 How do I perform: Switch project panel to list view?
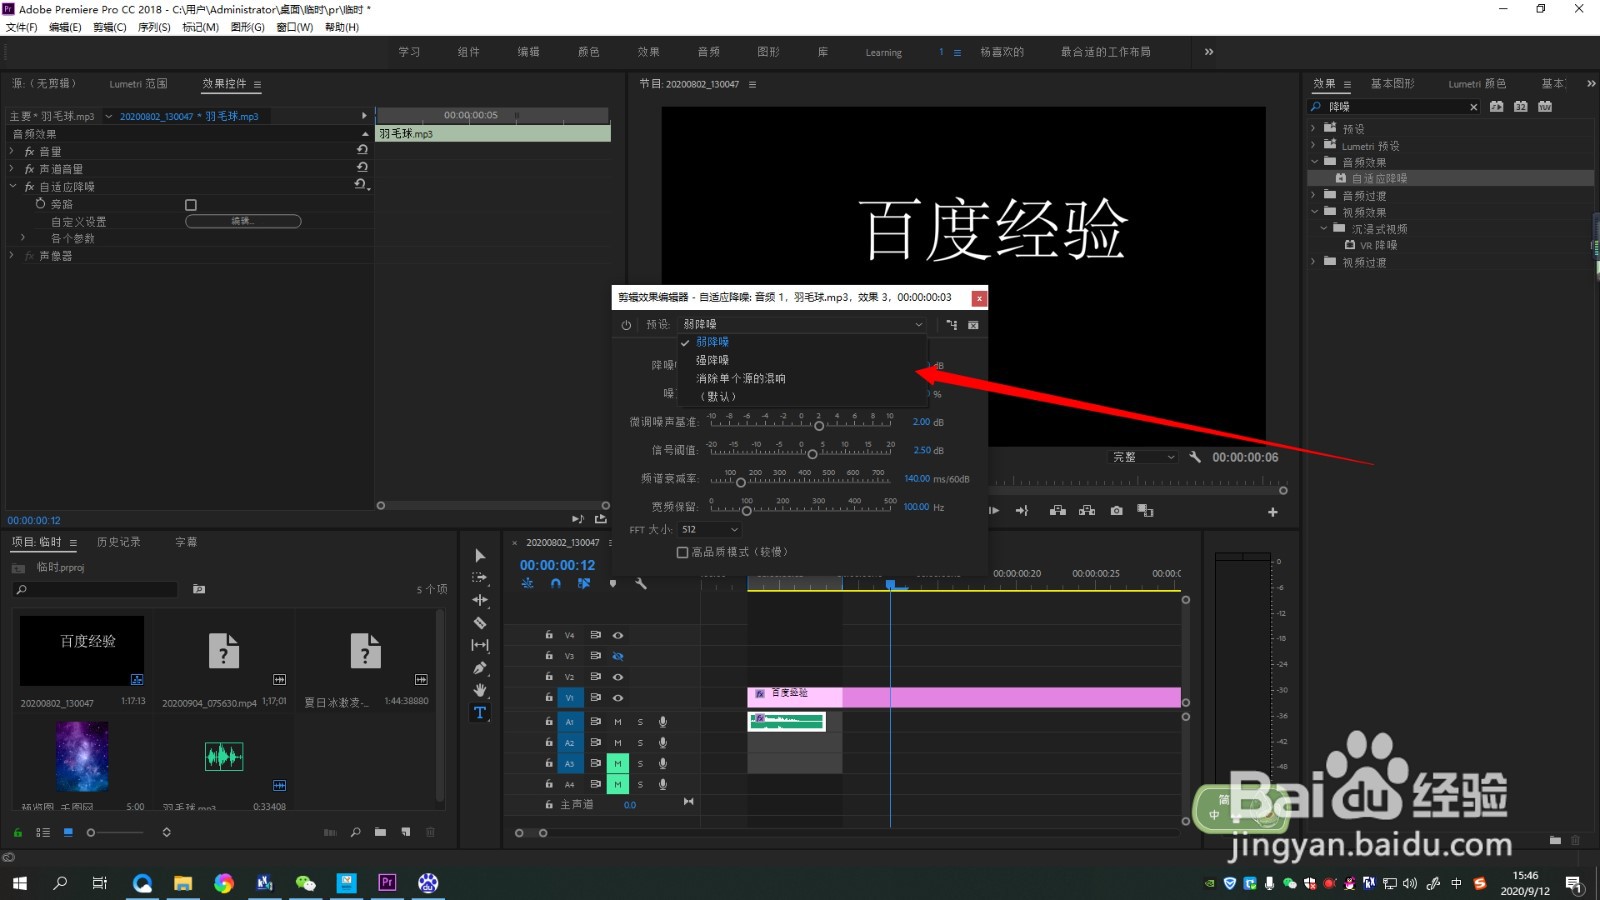point(43,832)
